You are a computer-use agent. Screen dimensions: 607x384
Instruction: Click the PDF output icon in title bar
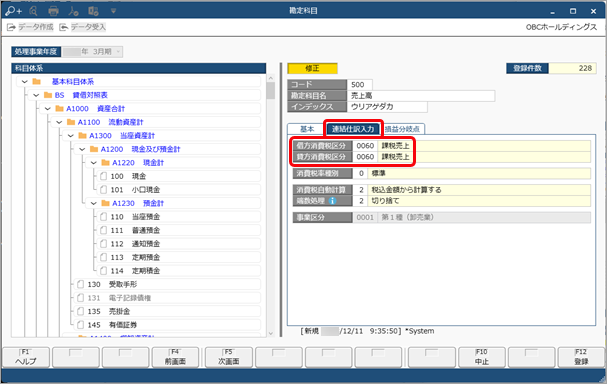(x=73, y=11)
